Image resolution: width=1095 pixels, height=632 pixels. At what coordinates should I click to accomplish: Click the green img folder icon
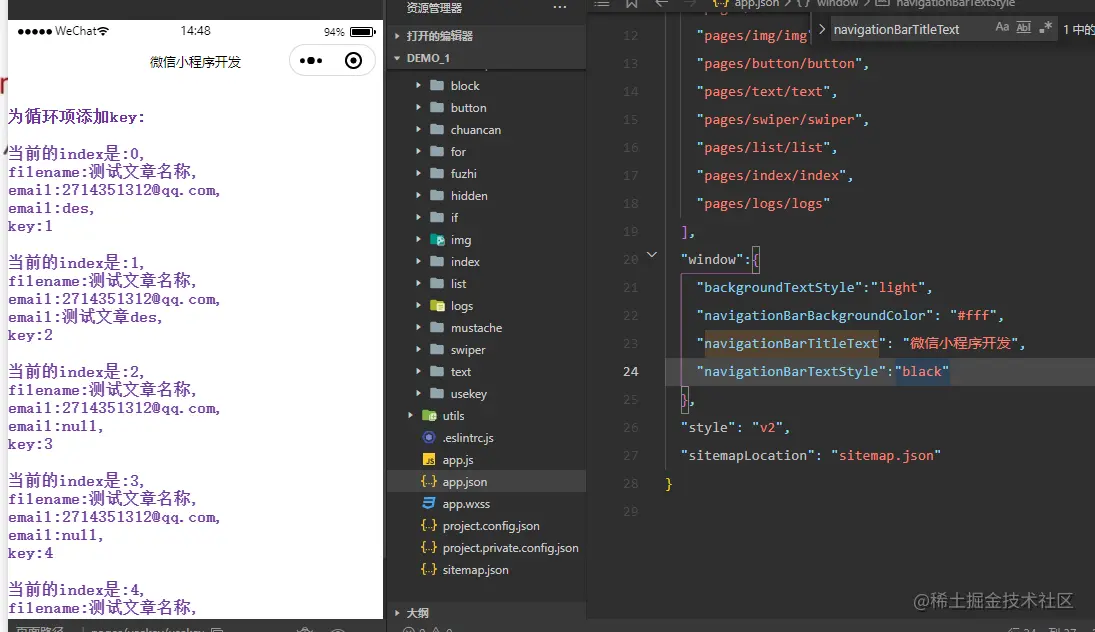pyautogui.click(x=437, y=240)
